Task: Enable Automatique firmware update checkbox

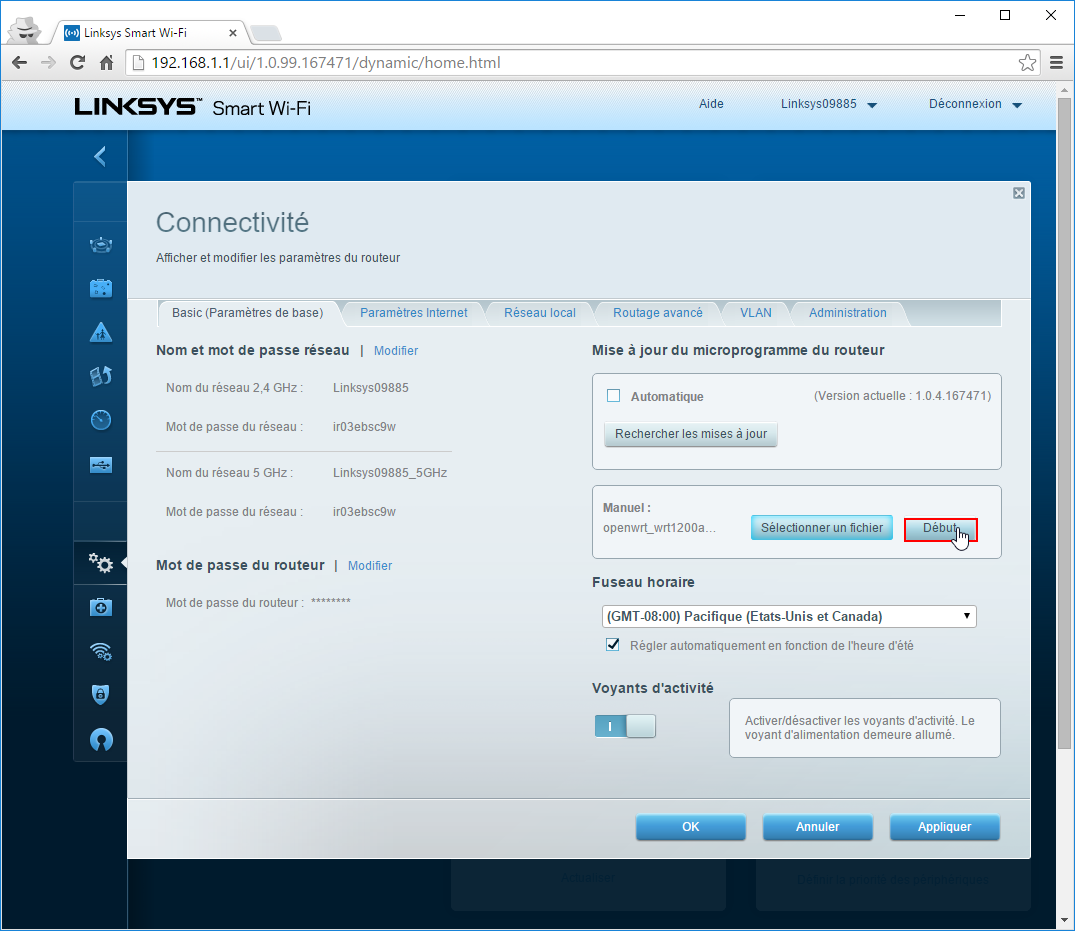Action: 614,396
